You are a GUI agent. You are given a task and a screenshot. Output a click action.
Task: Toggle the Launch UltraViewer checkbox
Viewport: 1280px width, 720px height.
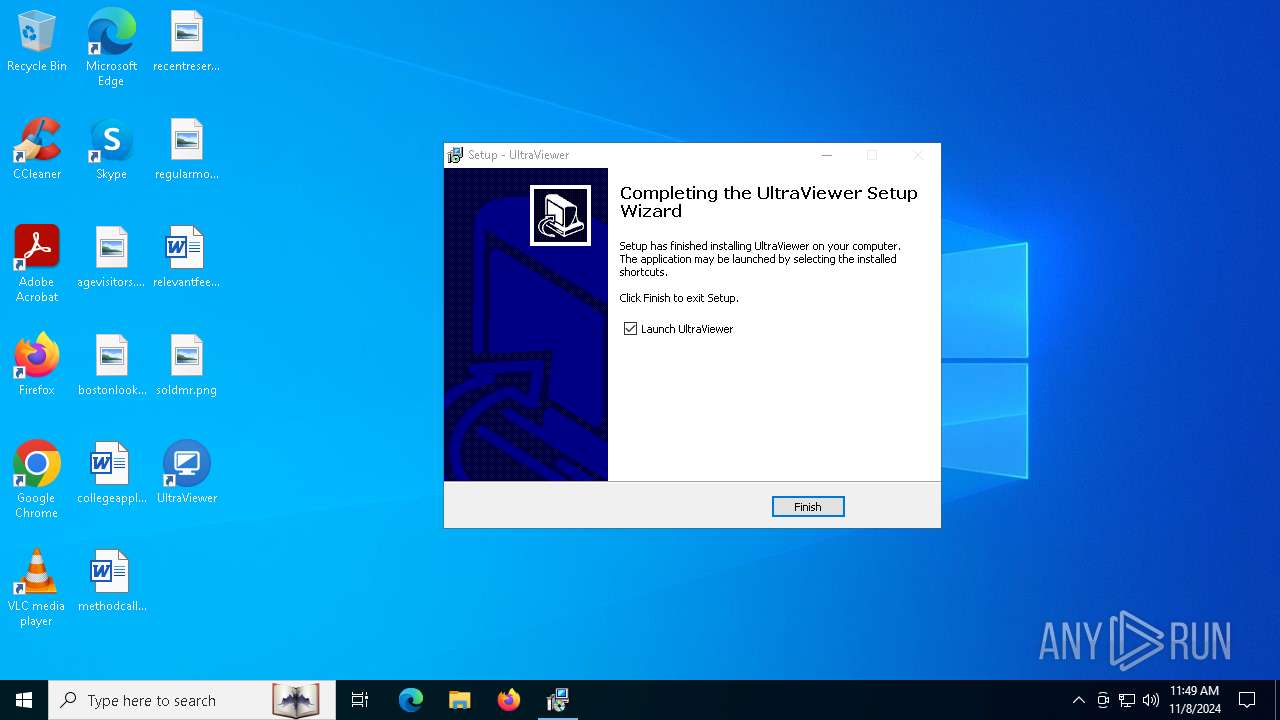pos(630,329)
